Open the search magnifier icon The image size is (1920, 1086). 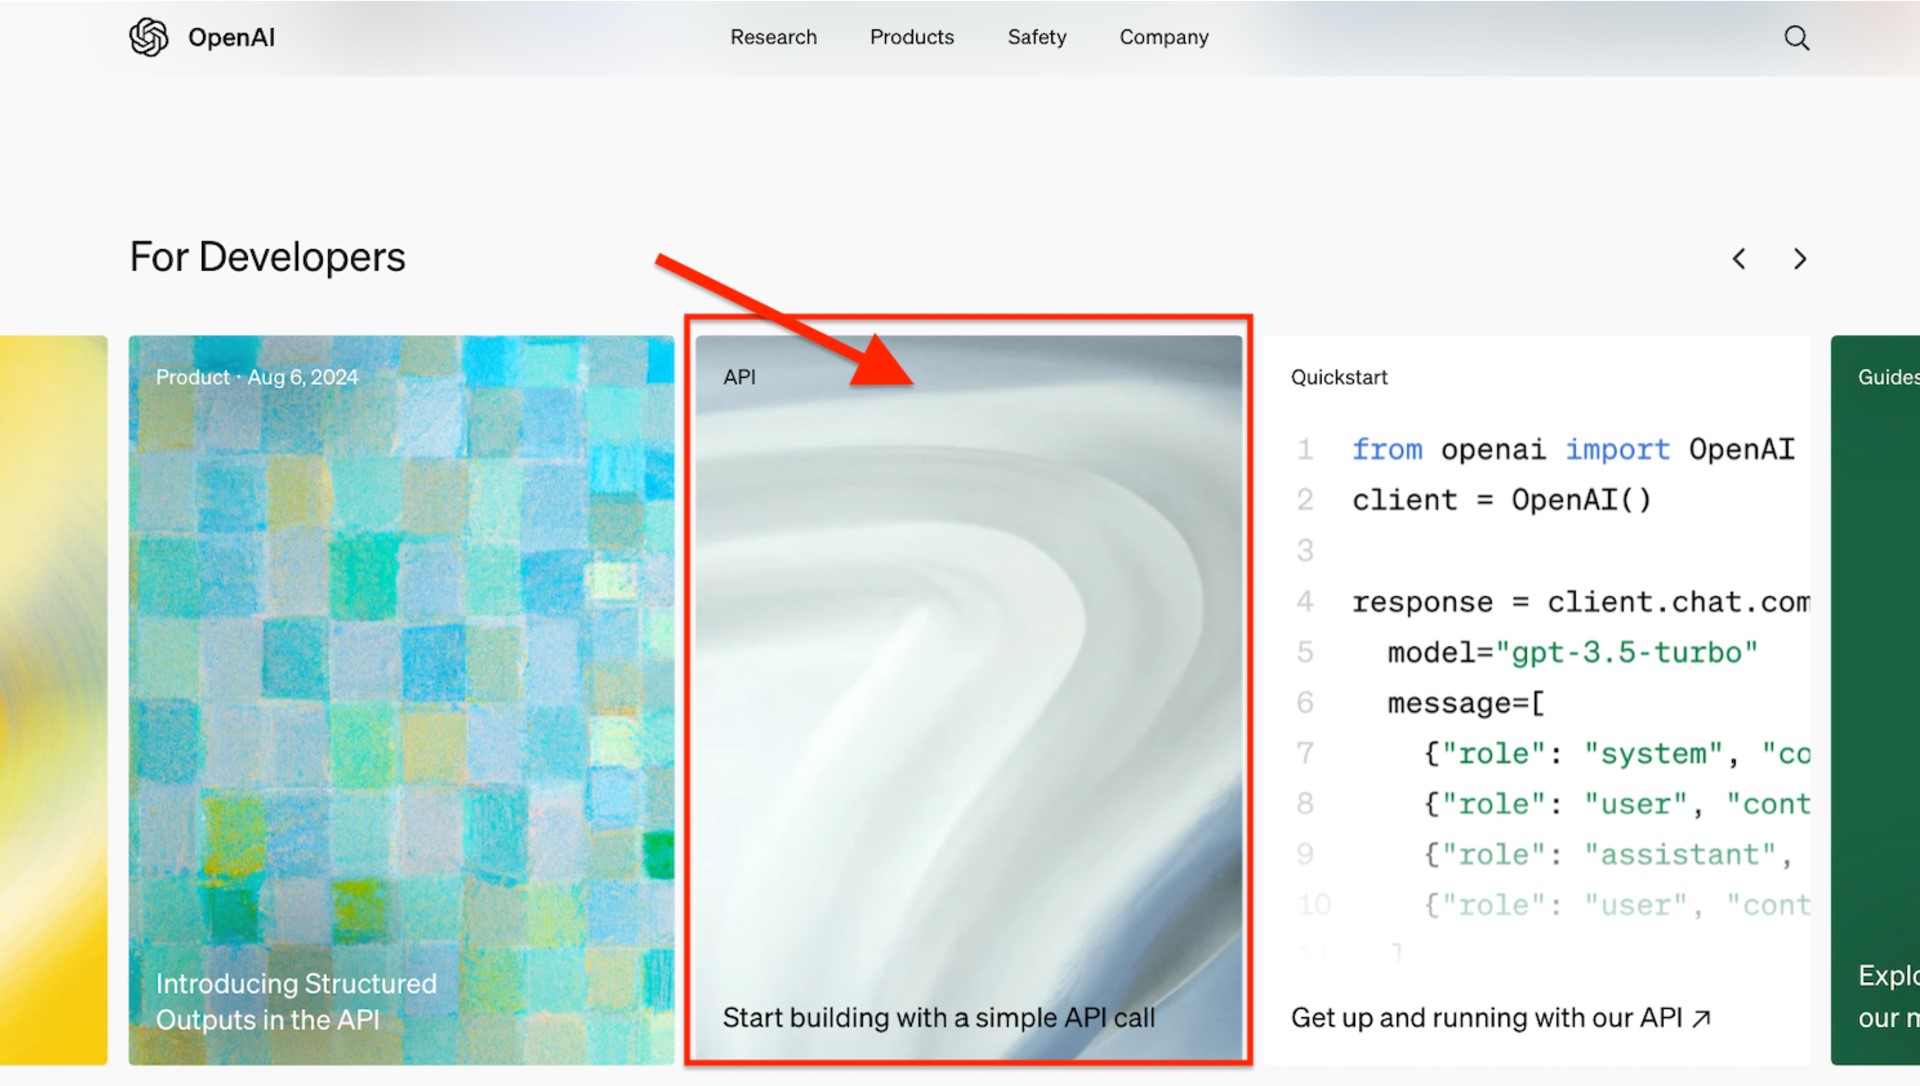tap(1797, 38)
